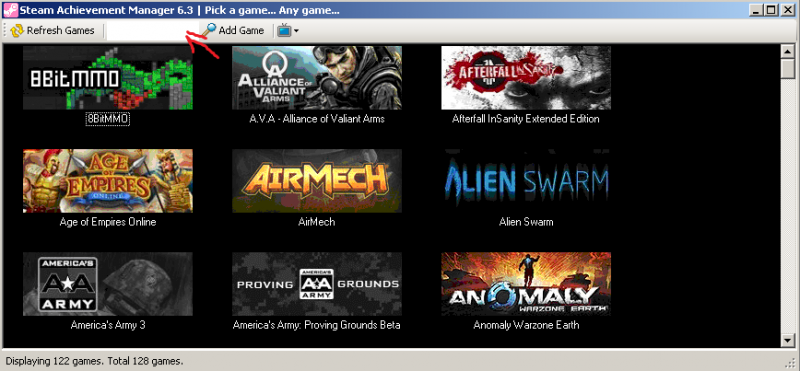
Task: Click the TV filter games icon
Action: [284, 31]
